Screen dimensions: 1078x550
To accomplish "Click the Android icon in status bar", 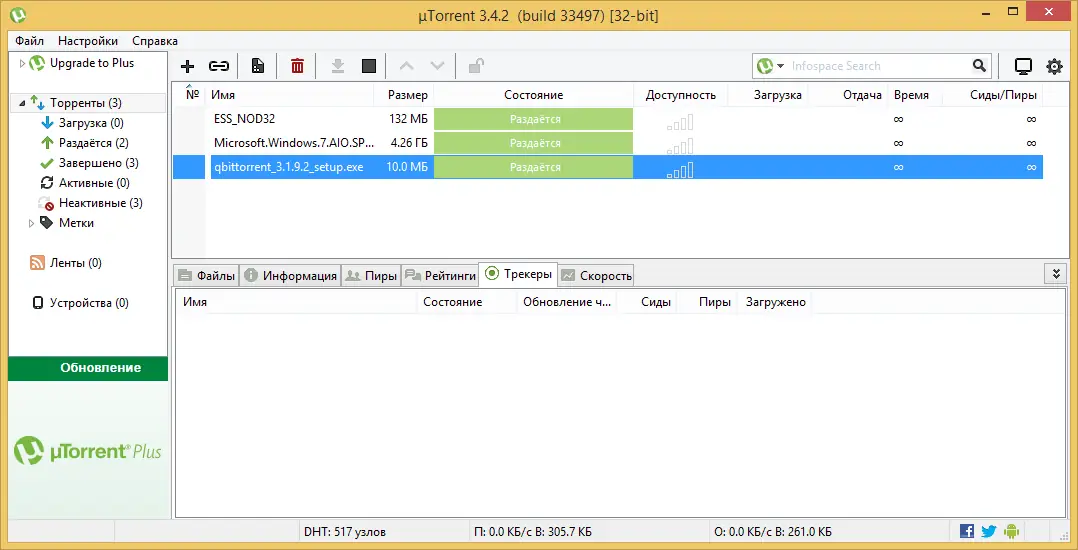I will coord(1011,531).
